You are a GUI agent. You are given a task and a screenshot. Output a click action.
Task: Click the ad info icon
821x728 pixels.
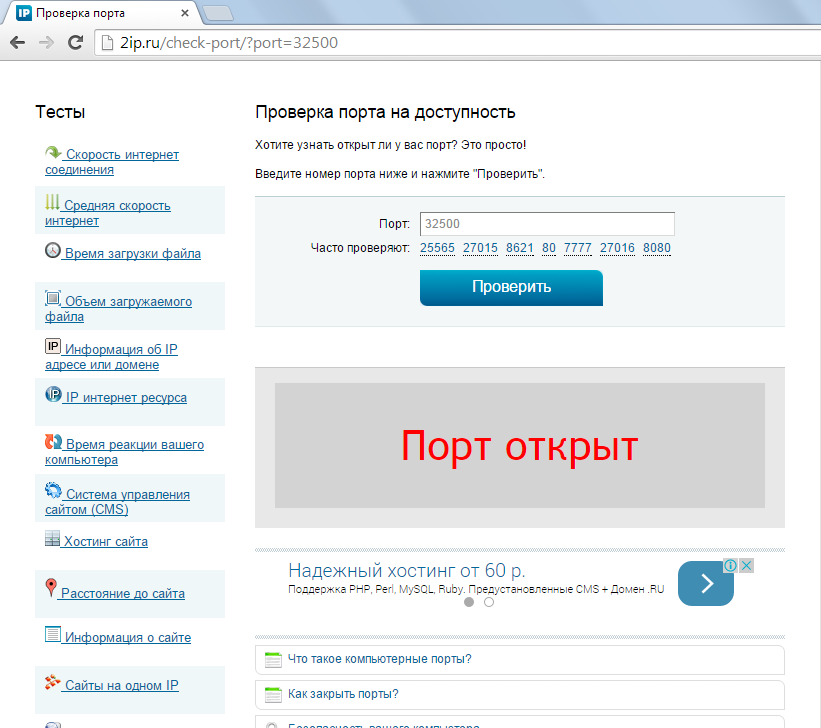click(731, 566)
